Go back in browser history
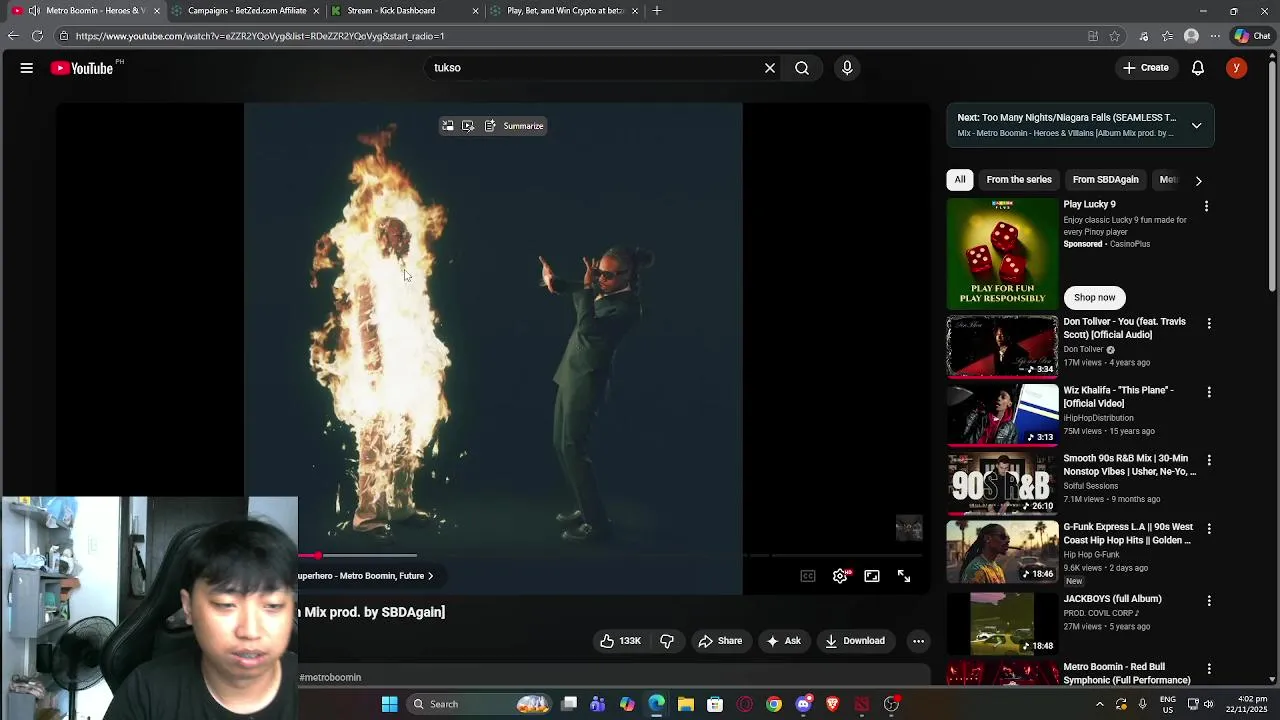1280x720 pixels. (12, 36)
